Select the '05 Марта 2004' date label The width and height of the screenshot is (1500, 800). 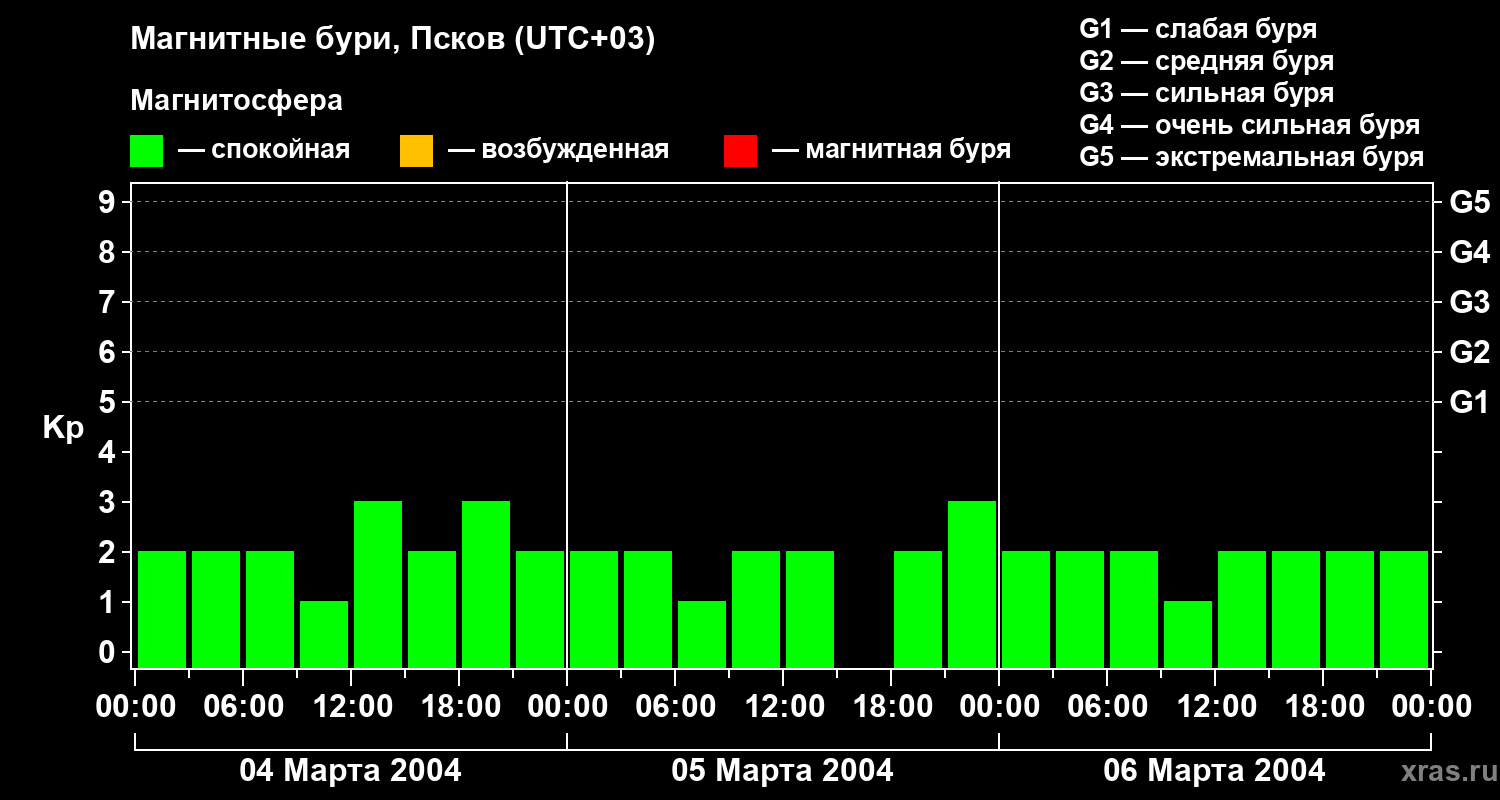pos(782,771)
